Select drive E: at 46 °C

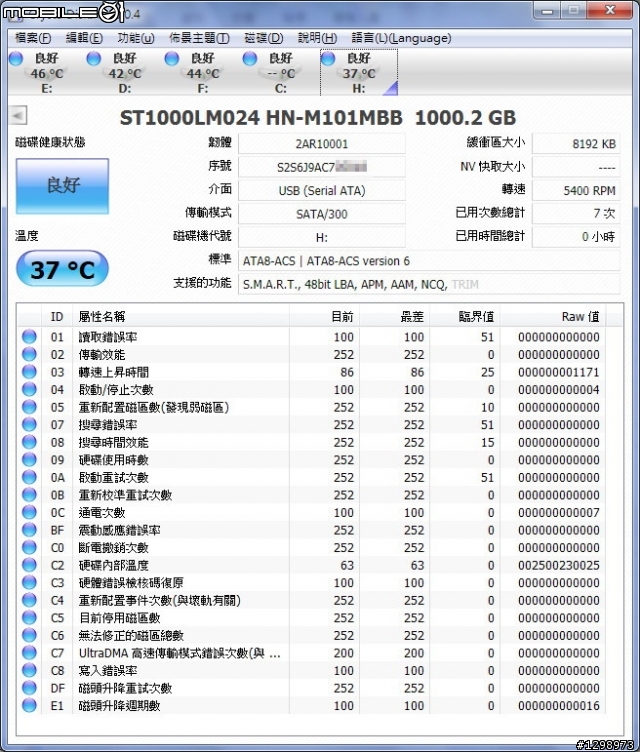41,73
